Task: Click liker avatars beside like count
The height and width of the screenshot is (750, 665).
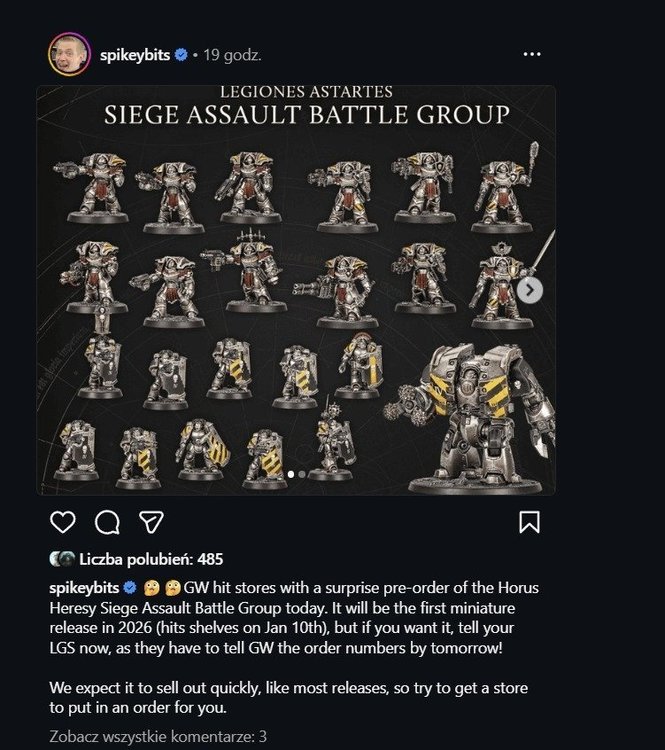Action: pos(62,559)
